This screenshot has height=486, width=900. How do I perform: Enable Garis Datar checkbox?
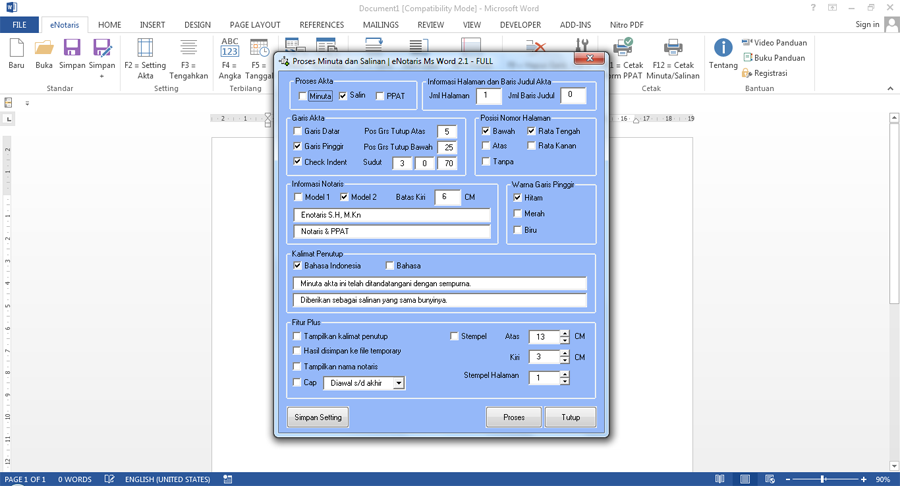click(297, 131)
